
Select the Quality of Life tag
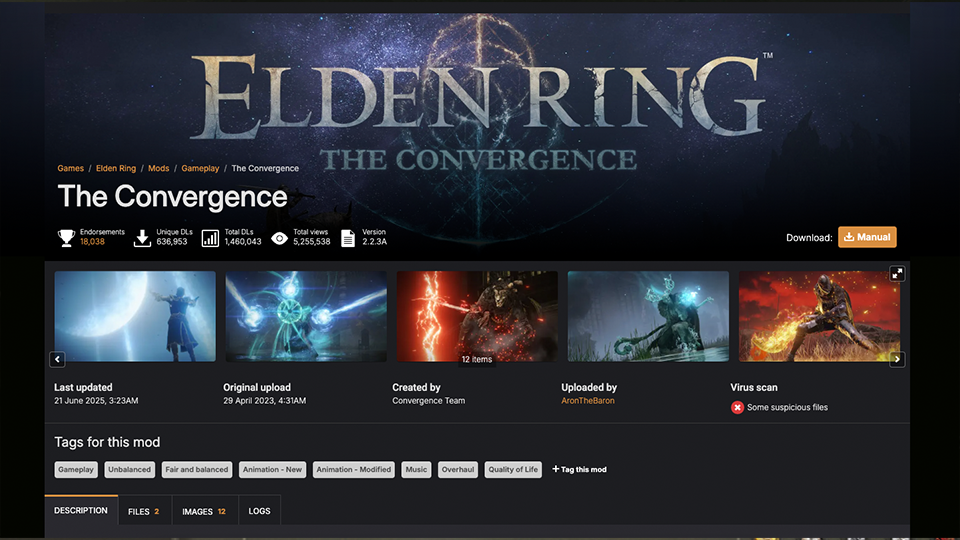pyautogui.click(x=513, y=470)
